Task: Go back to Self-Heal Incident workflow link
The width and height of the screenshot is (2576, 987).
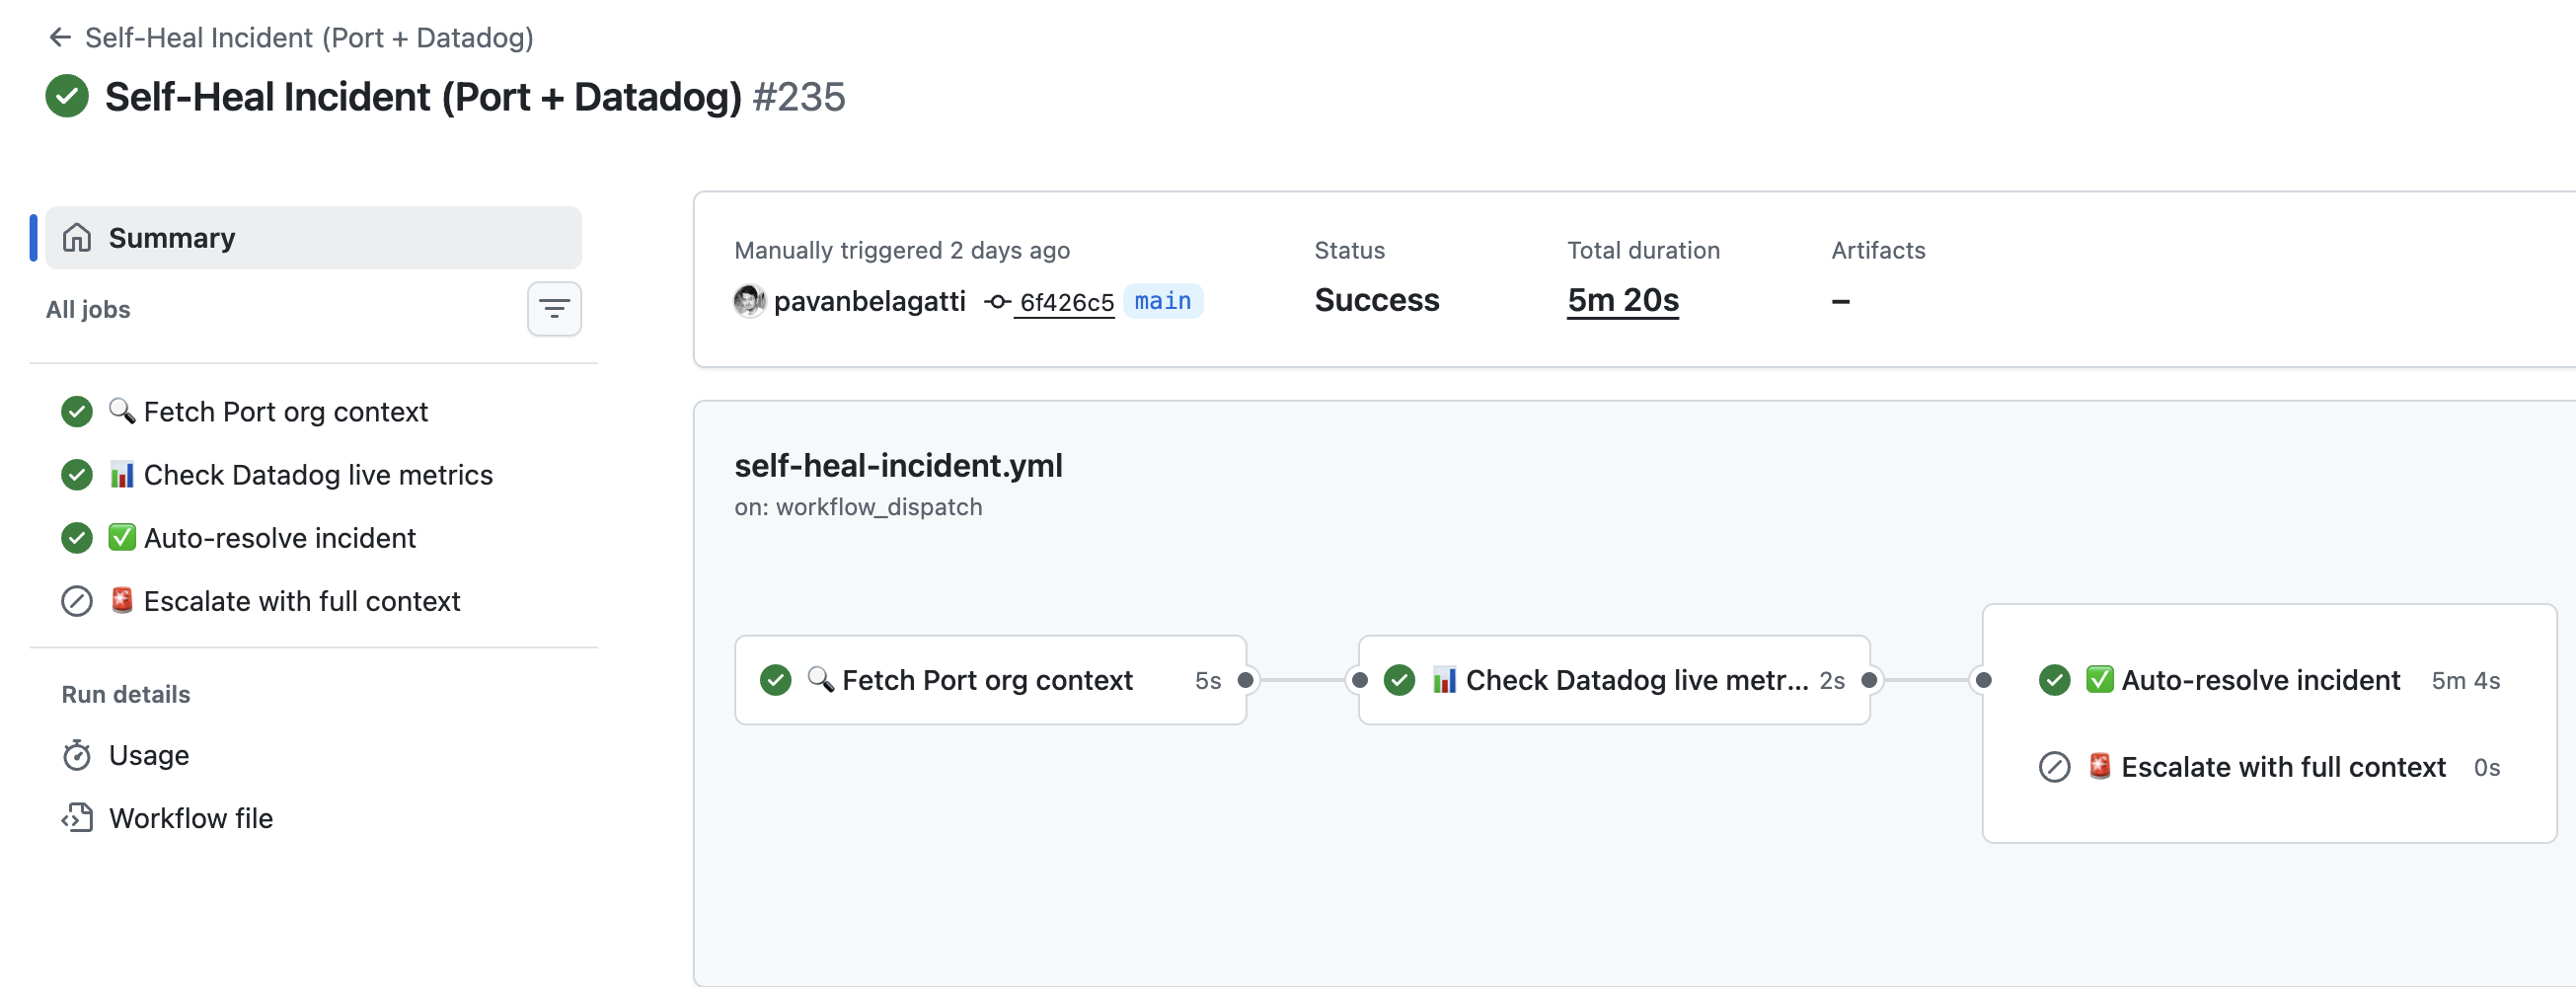Action: click(309, 38)
